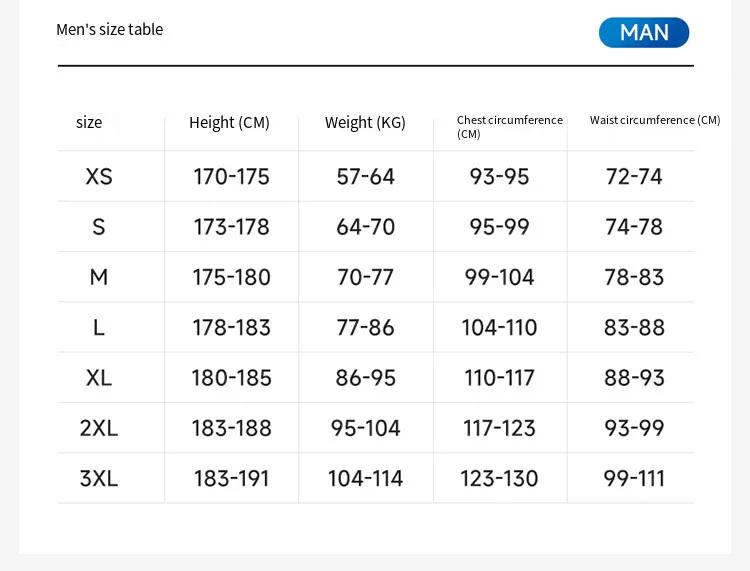Select the Men's size table title

pyautogui.click(x=110, y=30)
